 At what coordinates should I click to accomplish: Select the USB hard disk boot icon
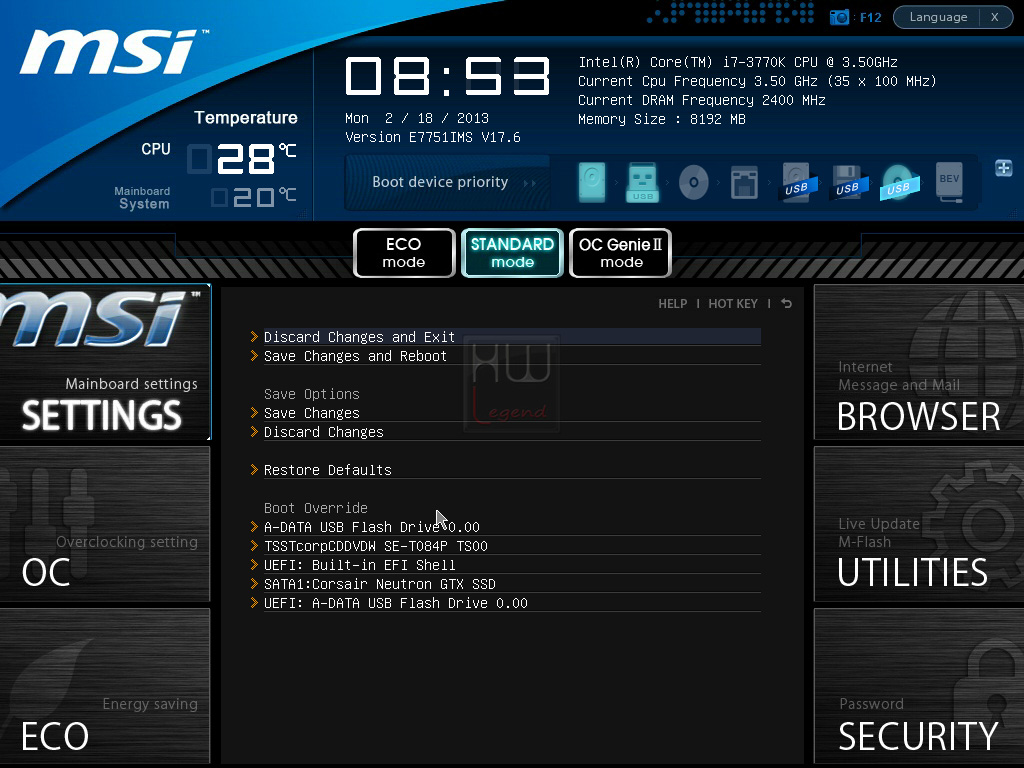point(797,182)
